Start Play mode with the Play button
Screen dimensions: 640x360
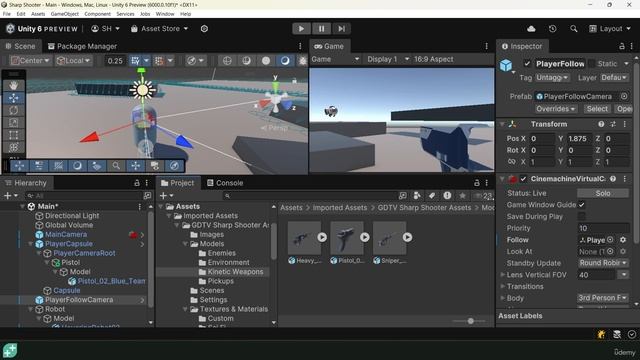[301, 29]
